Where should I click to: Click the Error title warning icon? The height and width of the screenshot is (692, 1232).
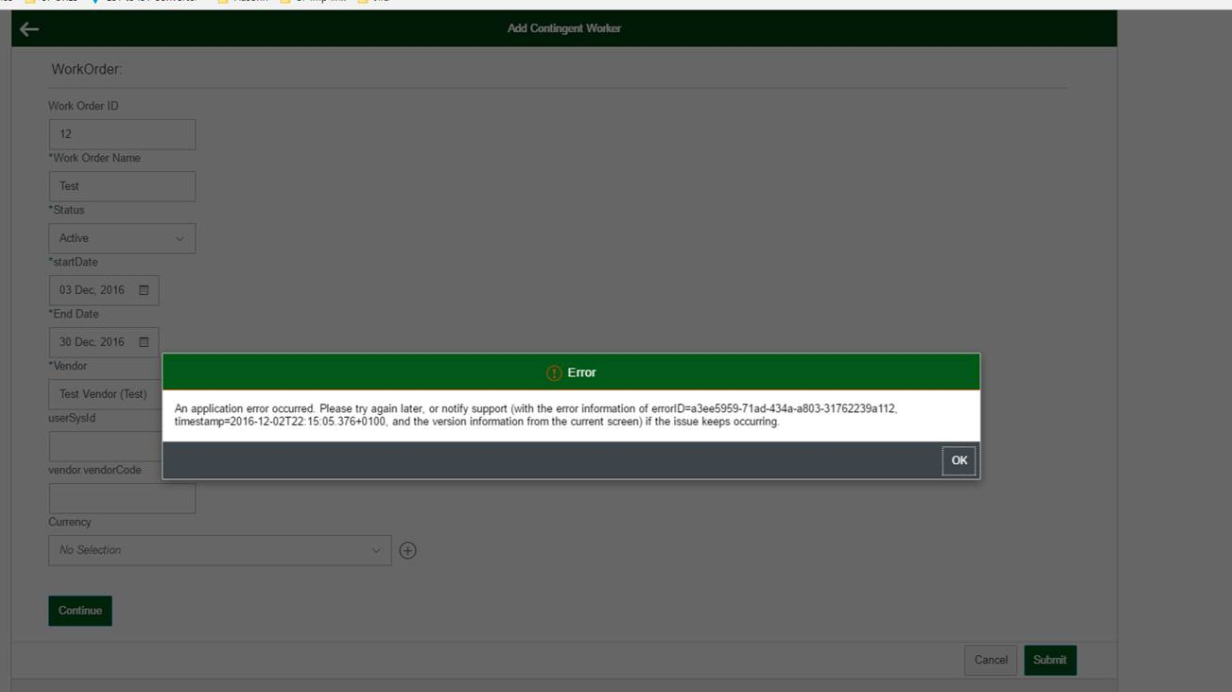click(x=554, y=373)
